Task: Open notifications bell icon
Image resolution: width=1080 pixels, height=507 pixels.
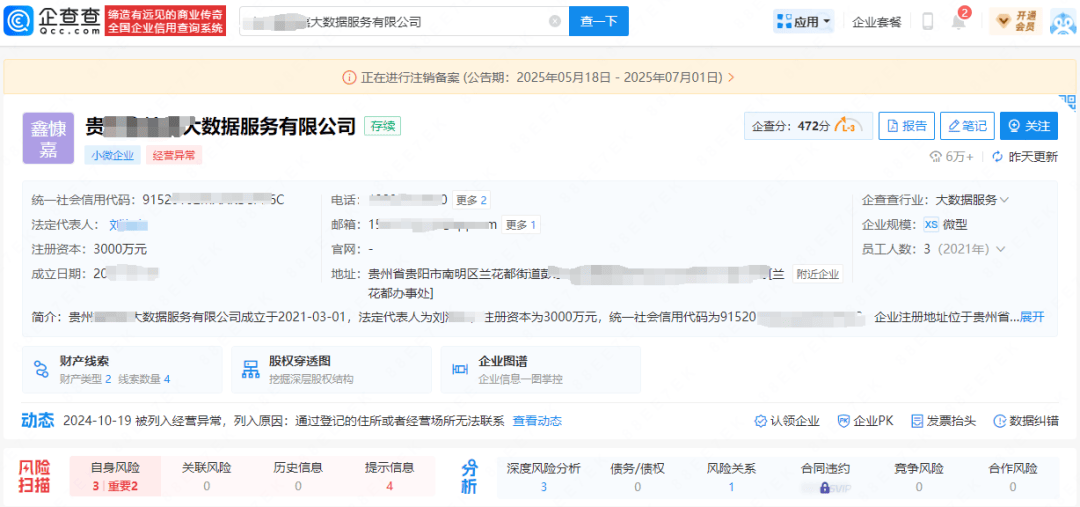Action: point(958,22)
